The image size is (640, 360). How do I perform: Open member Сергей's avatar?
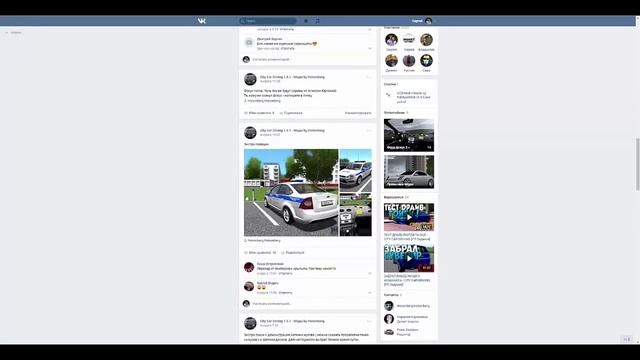[x=391, y=40]
